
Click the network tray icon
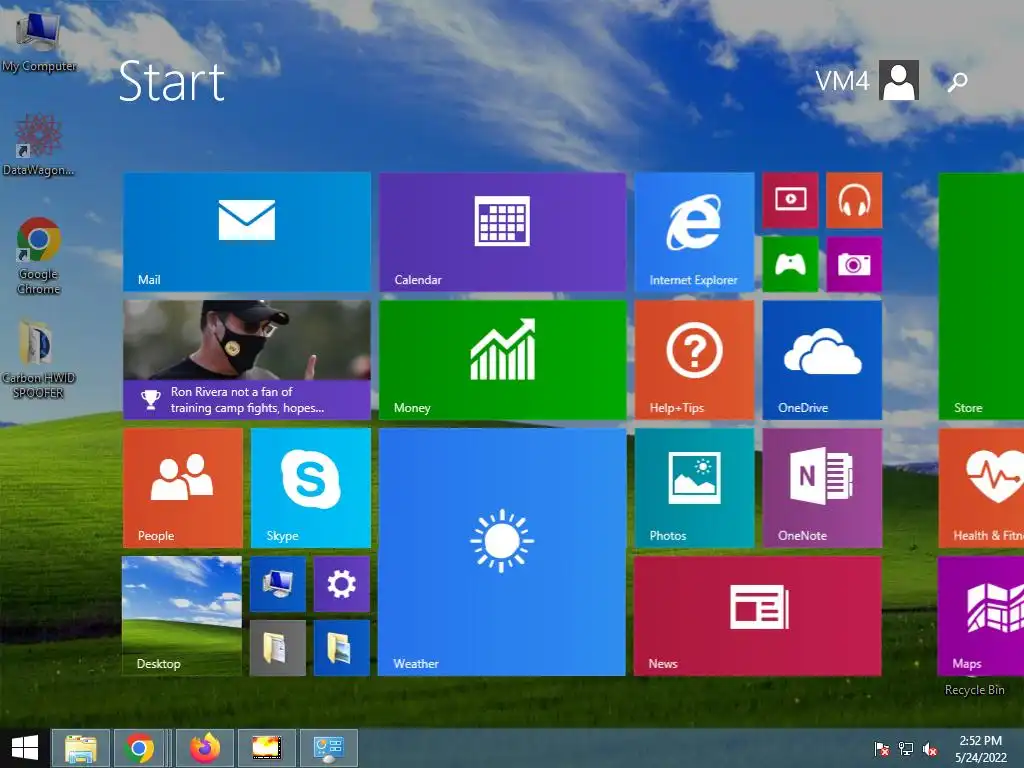(906, 749)
